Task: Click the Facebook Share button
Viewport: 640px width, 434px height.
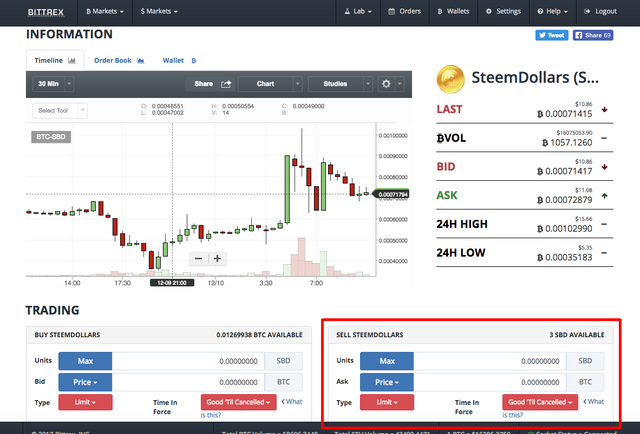Action: tap(593, 35)
